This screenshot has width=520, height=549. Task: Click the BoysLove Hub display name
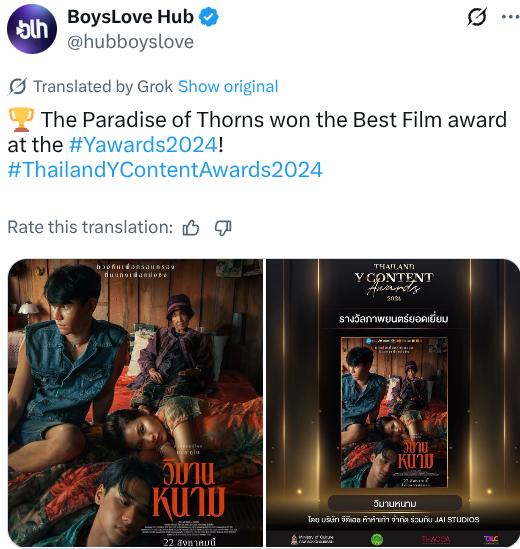[x=130, y=17]
